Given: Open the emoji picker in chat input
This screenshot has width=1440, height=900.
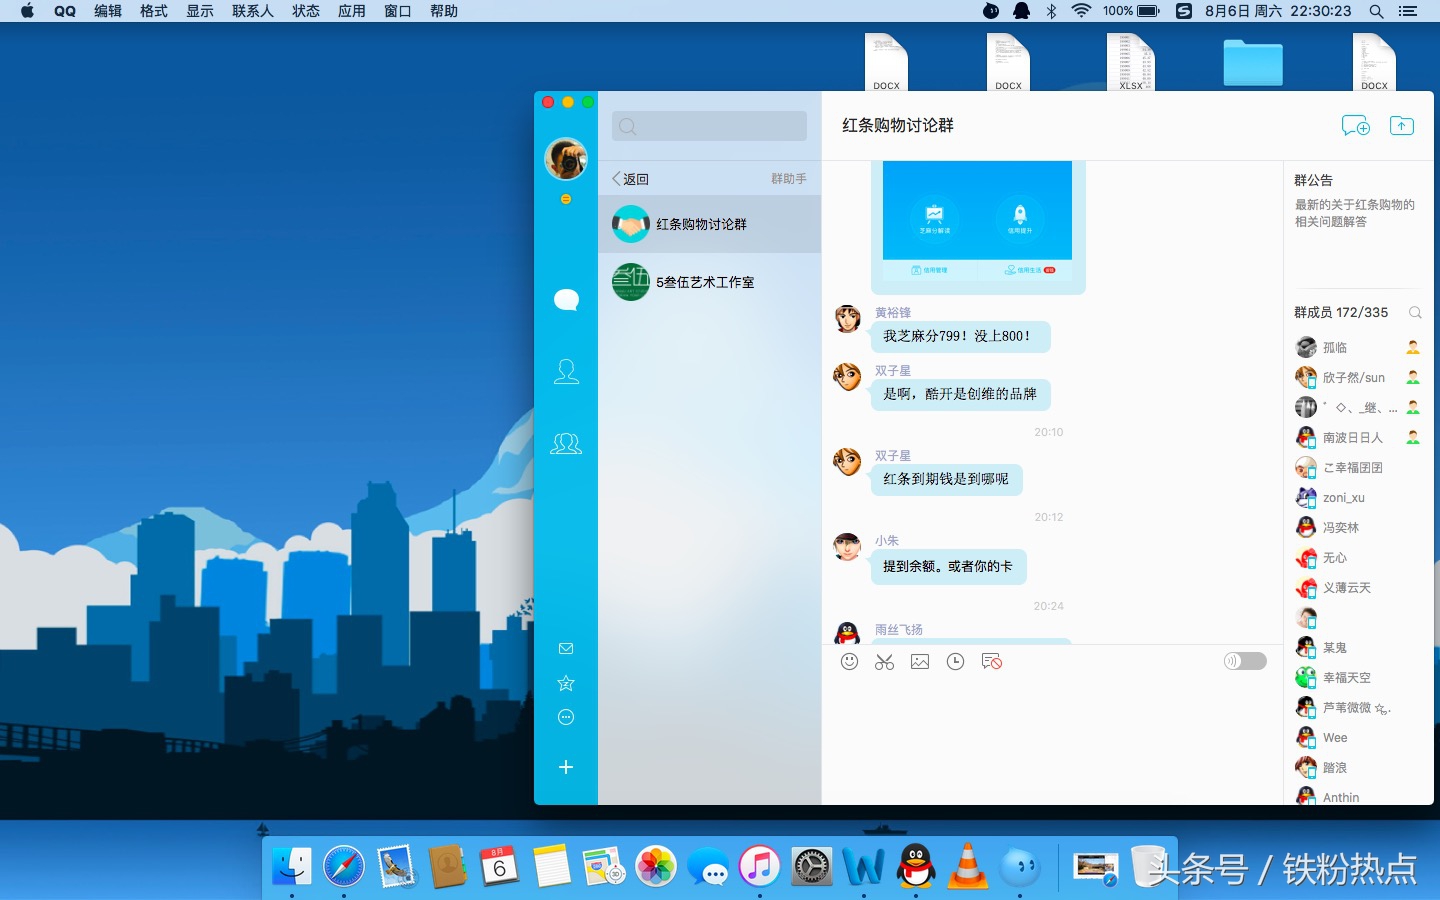Looking at the screenshot, I should coord(849,661).
